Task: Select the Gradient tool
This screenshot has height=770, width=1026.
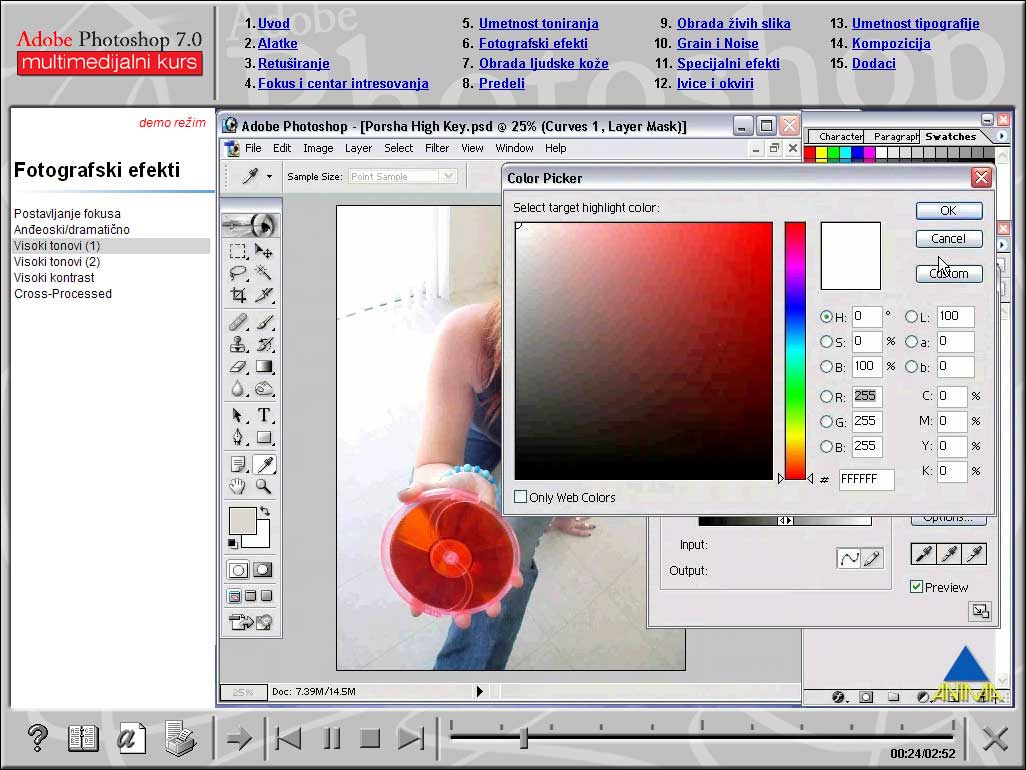Action: coord(262,366)
